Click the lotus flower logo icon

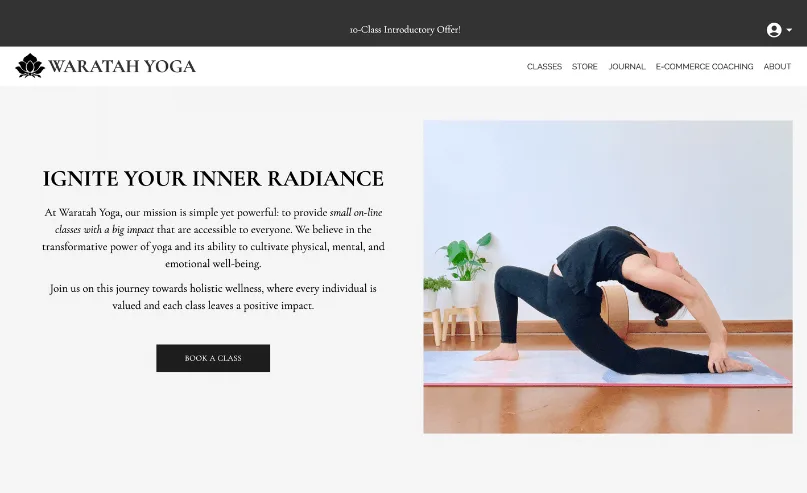[30, 66]
